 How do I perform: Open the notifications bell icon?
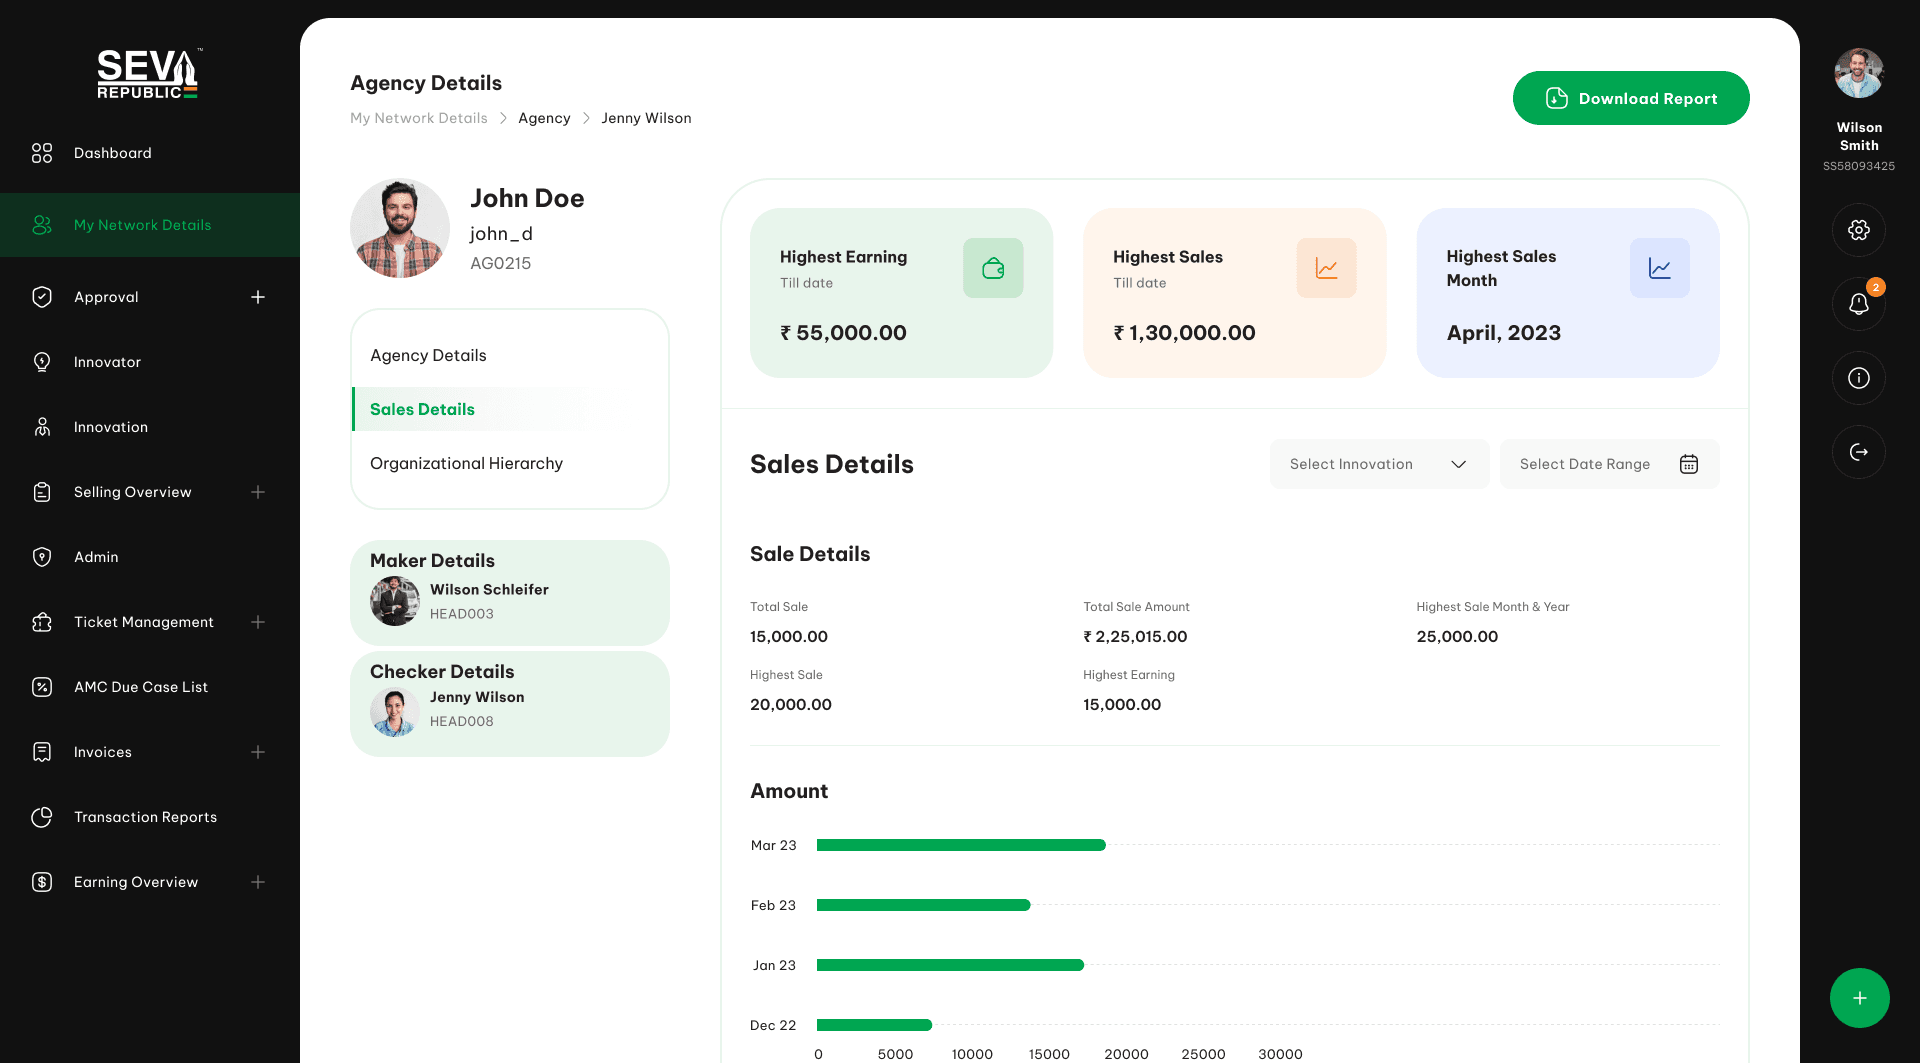point(1859,304)
